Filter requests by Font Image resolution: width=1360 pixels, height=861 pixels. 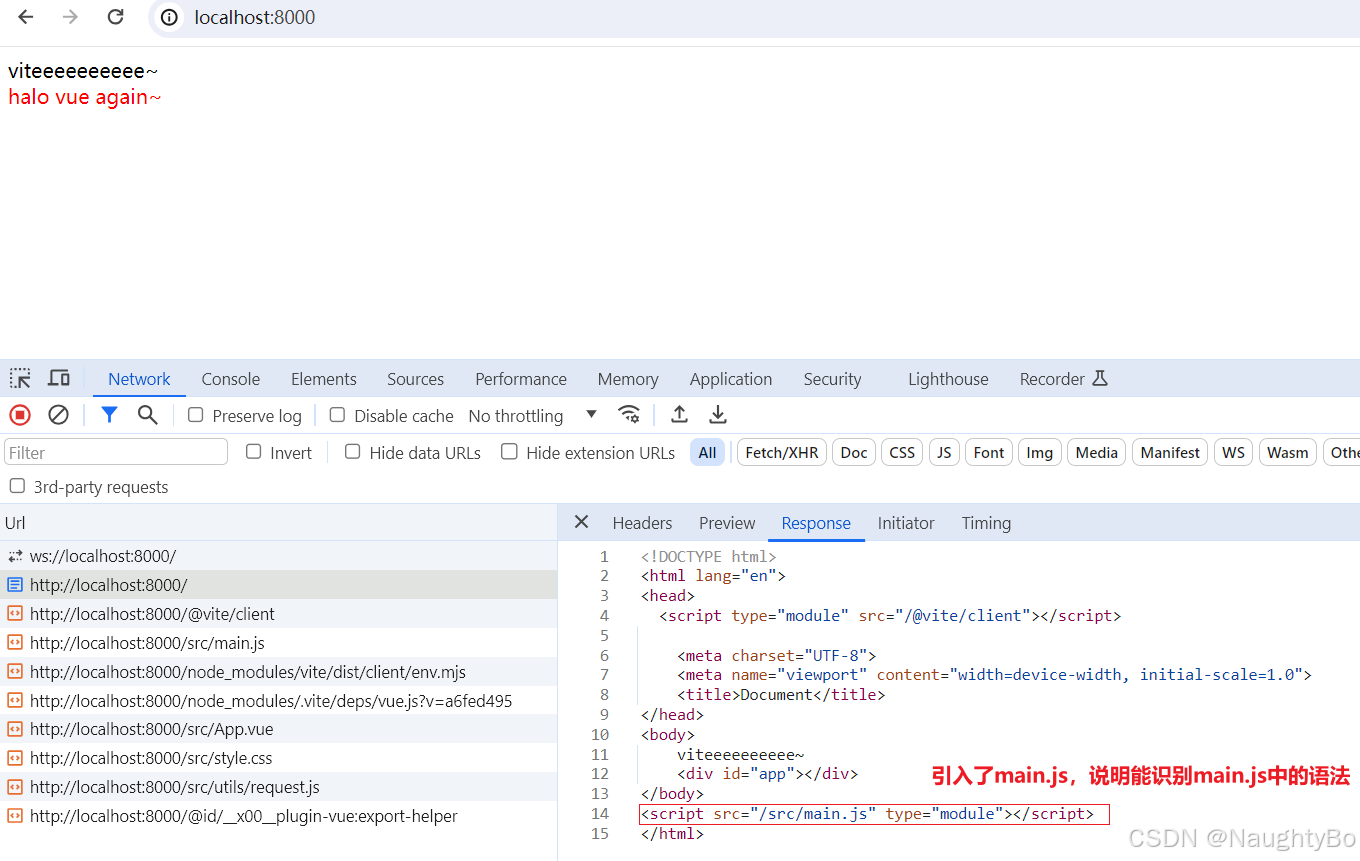[989, 452]
